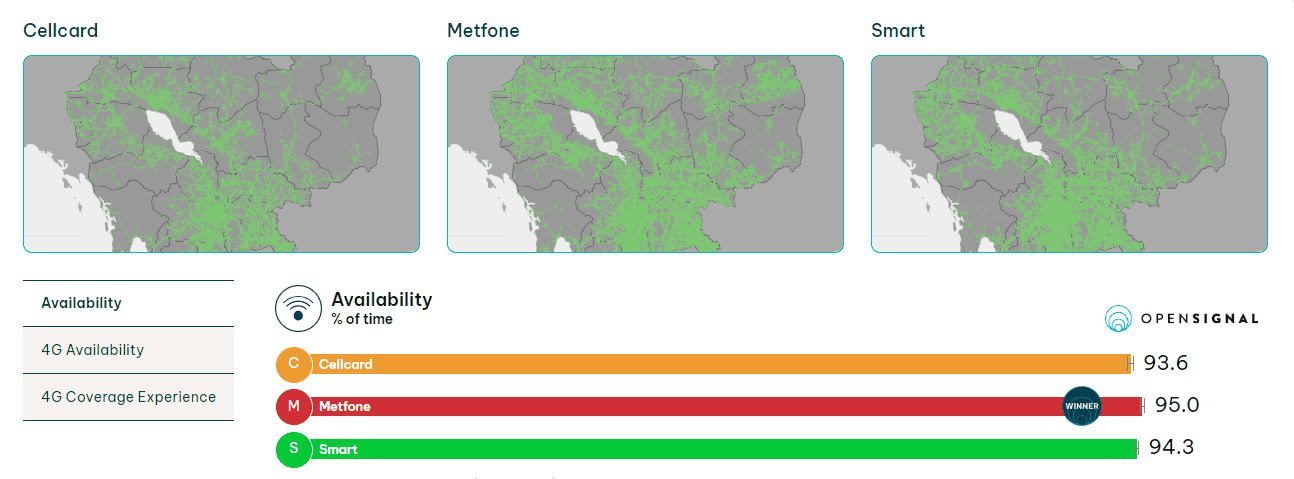Click the red Metfone availability bar
This screenshot has width=1294, height=479.
coord(727,406)
